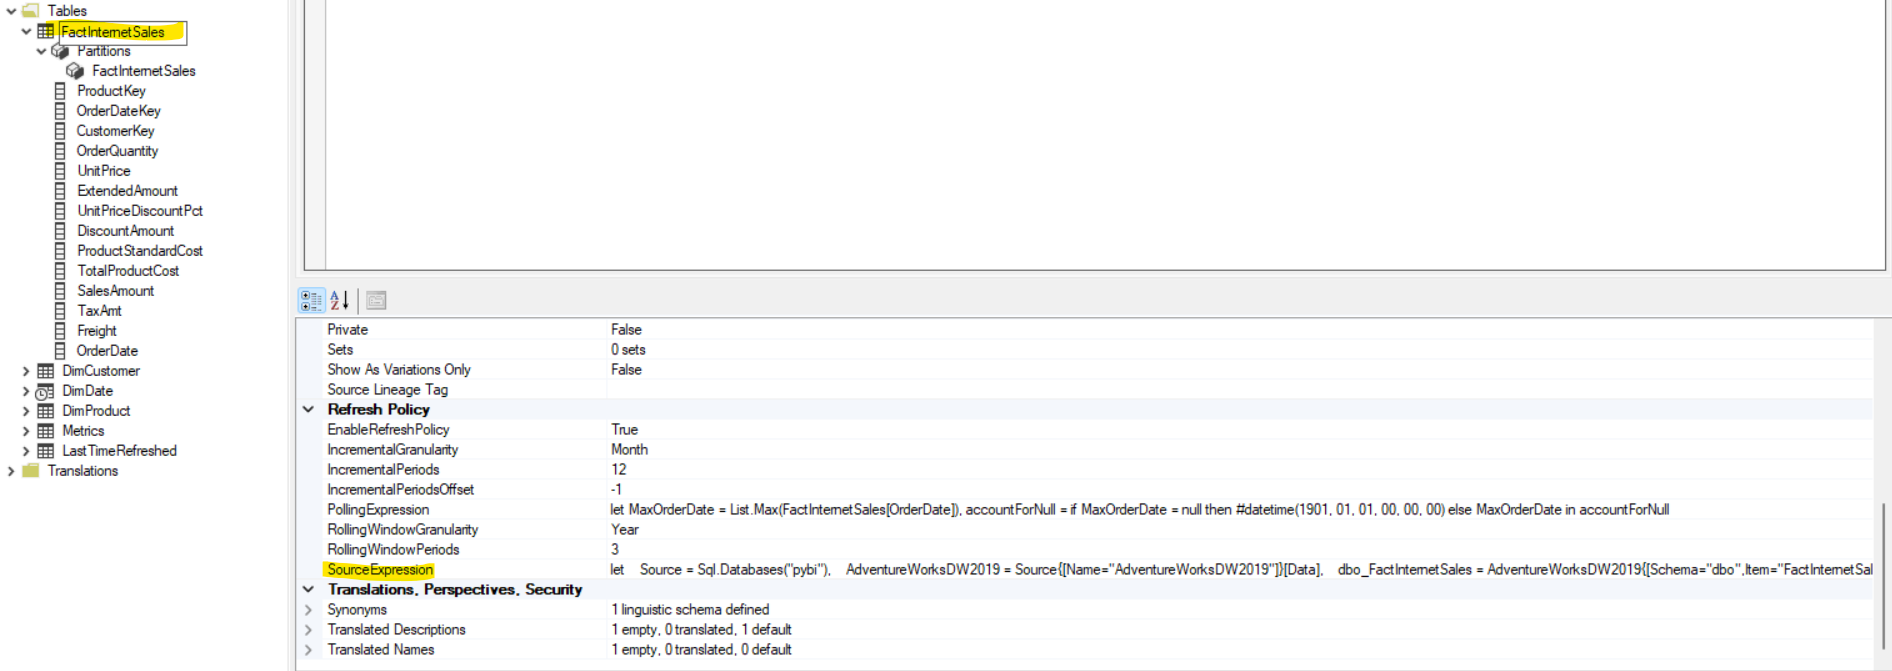
Task: Select the Show As Variations Only value
Action: pyautogui.click(x=626, y=370)
